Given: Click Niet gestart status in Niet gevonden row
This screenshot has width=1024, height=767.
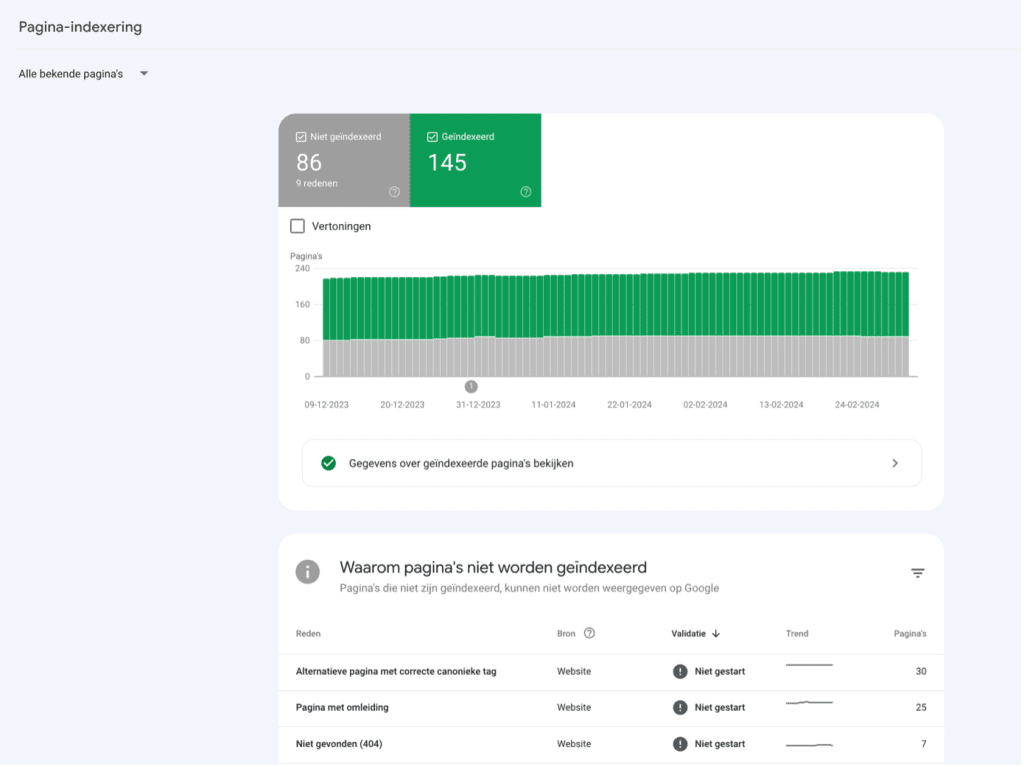Looking at the screenshot, I should click(720, 744).
